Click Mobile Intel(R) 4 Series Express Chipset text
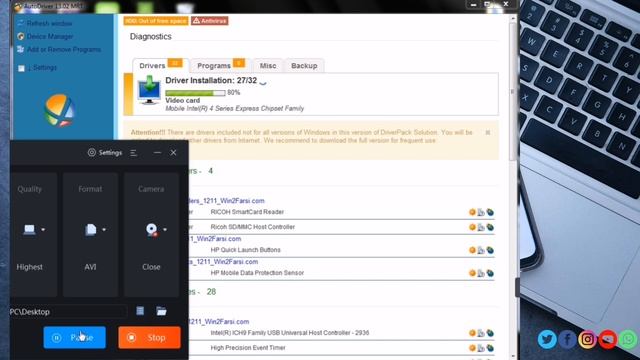Image resolution: width=640 pixels, height=360 pixels. [x=235, y=109]
